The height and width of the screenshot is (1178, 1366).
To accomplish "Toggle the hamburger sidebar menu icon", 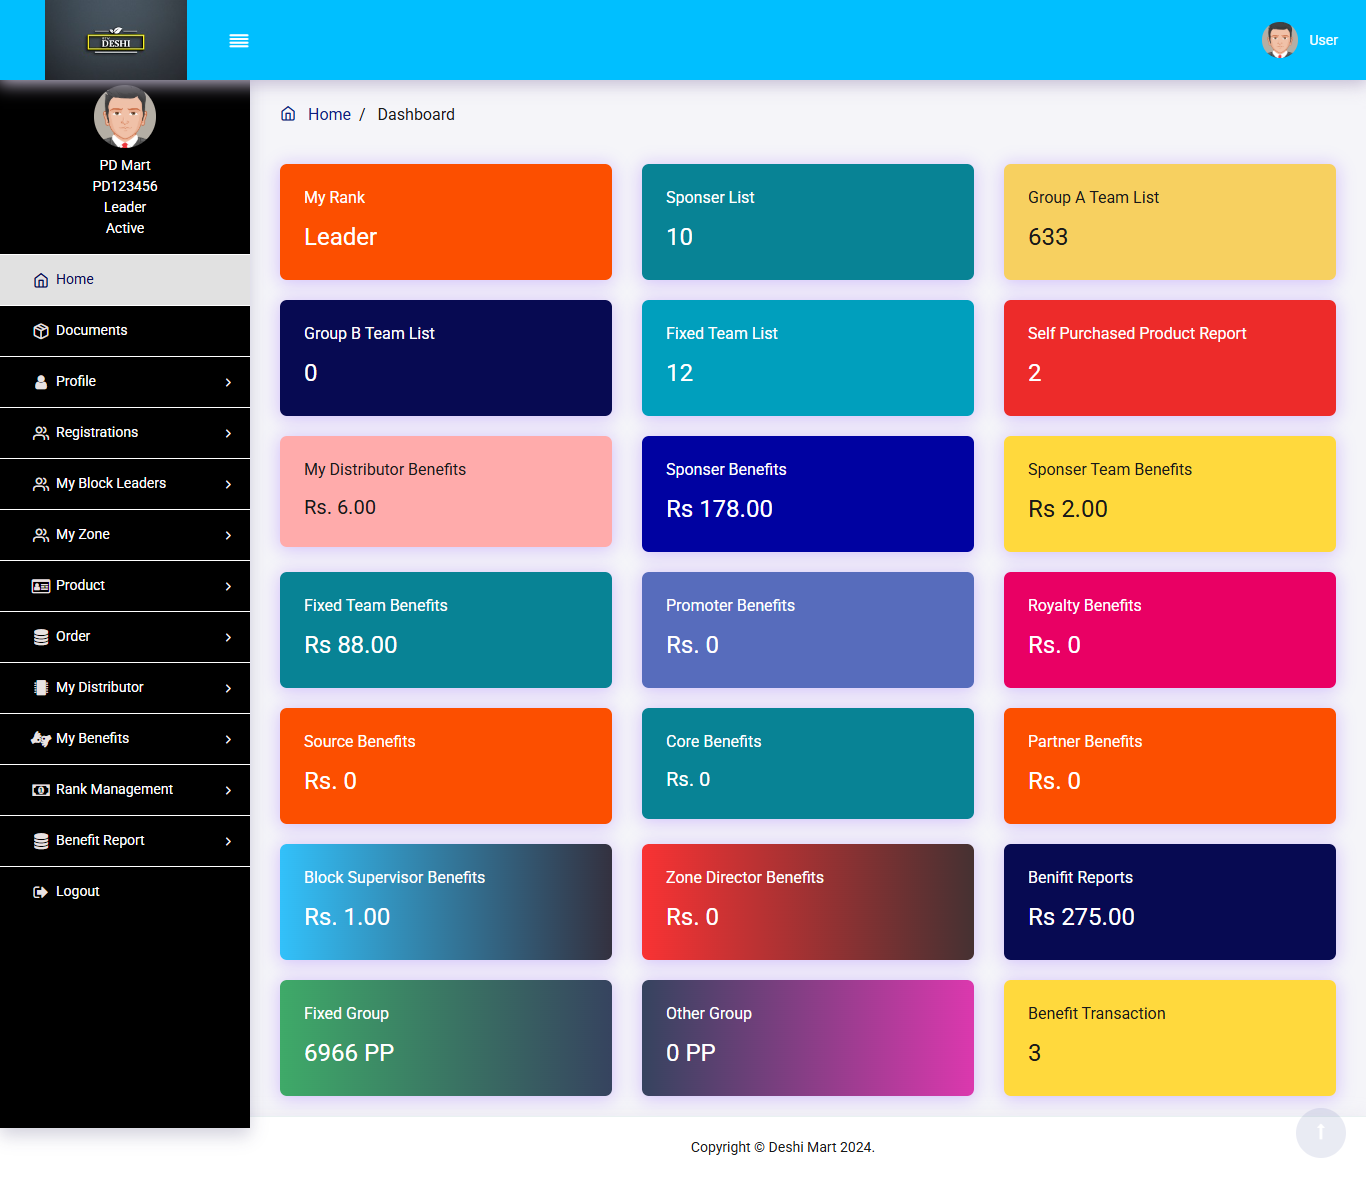I will pos(239,41).
